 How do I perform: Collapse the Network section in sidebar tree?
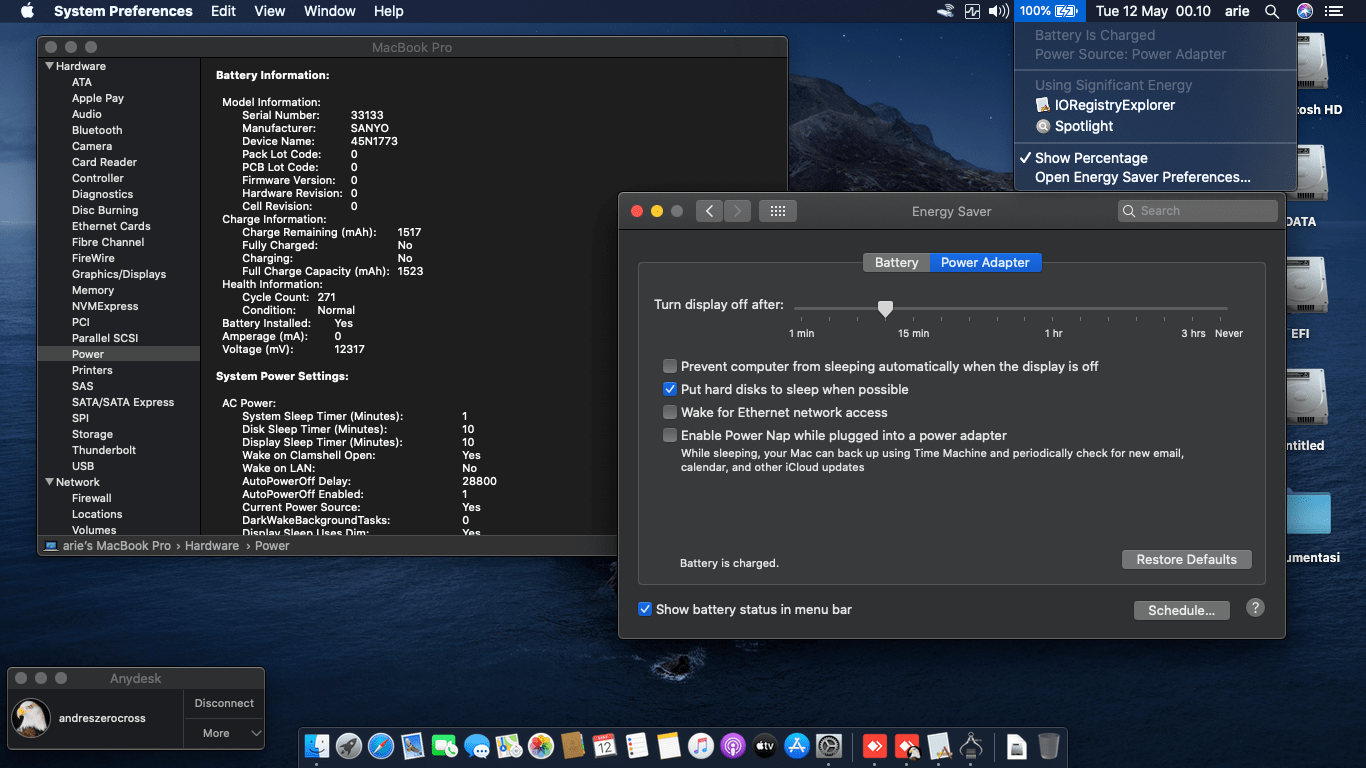coord(49,482)
